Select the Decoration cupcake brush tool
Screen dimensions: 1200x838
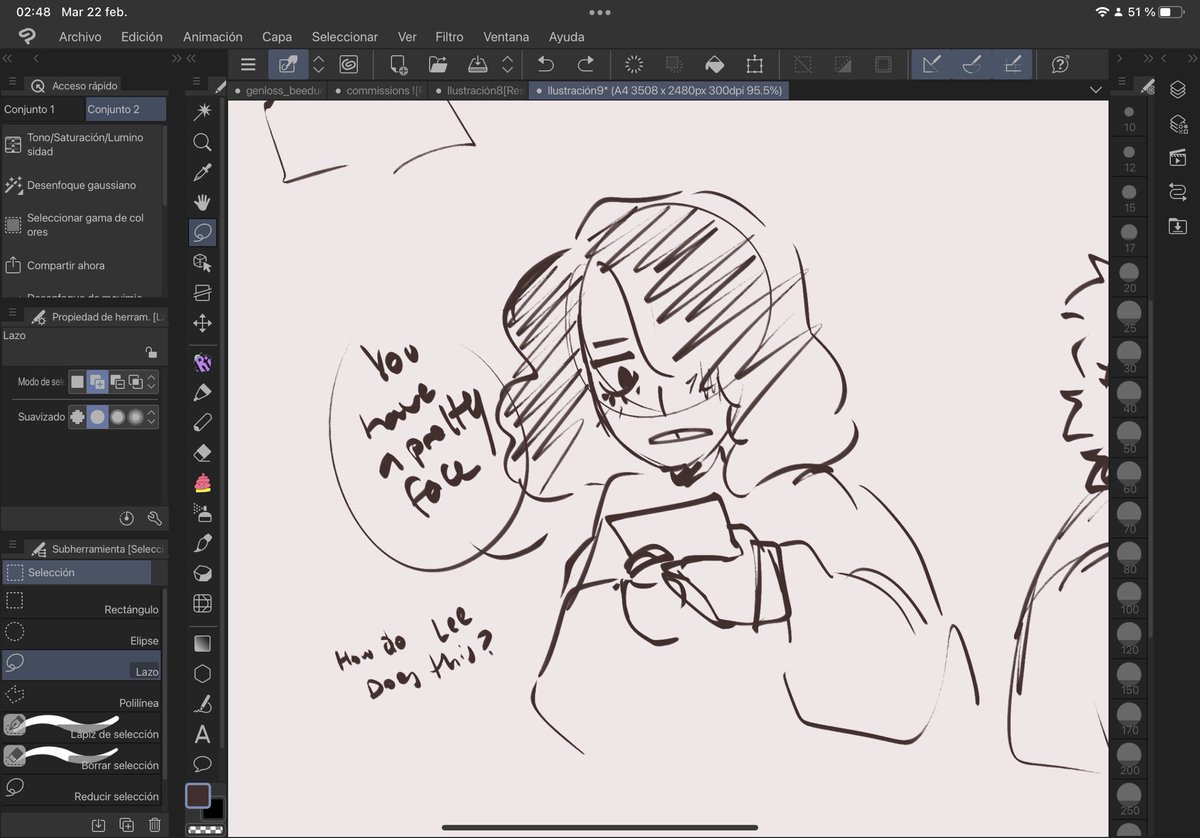point(203,483)
